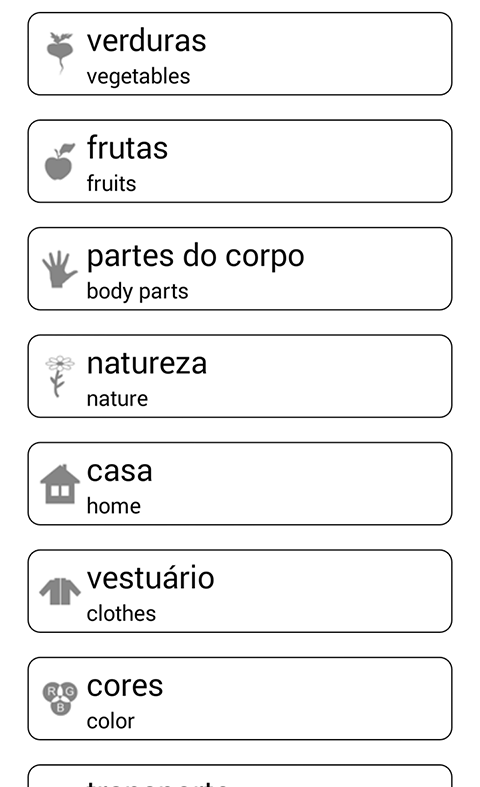Screen dimensions: 480x787
Task: Tap the apple fruit icon
Action: (60, 161)
